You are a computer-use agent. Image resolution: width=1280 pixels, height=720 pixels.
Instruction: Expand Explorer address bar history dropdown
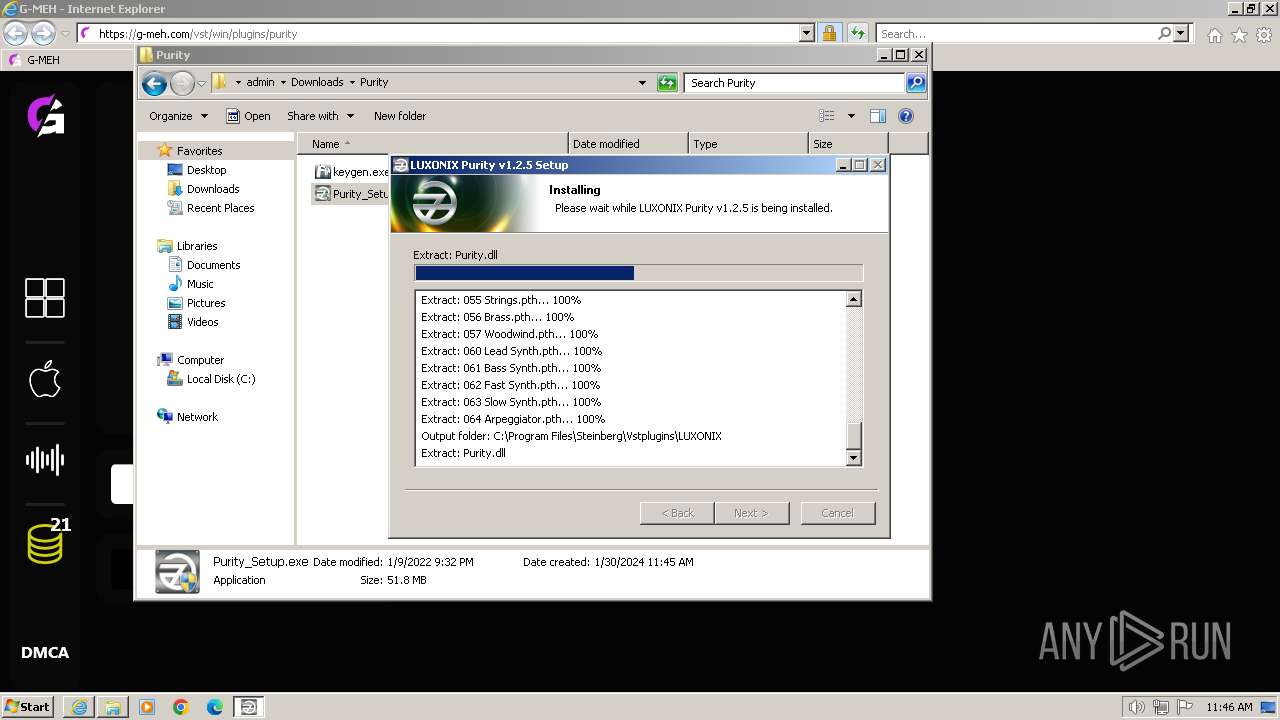click(642, 83)
